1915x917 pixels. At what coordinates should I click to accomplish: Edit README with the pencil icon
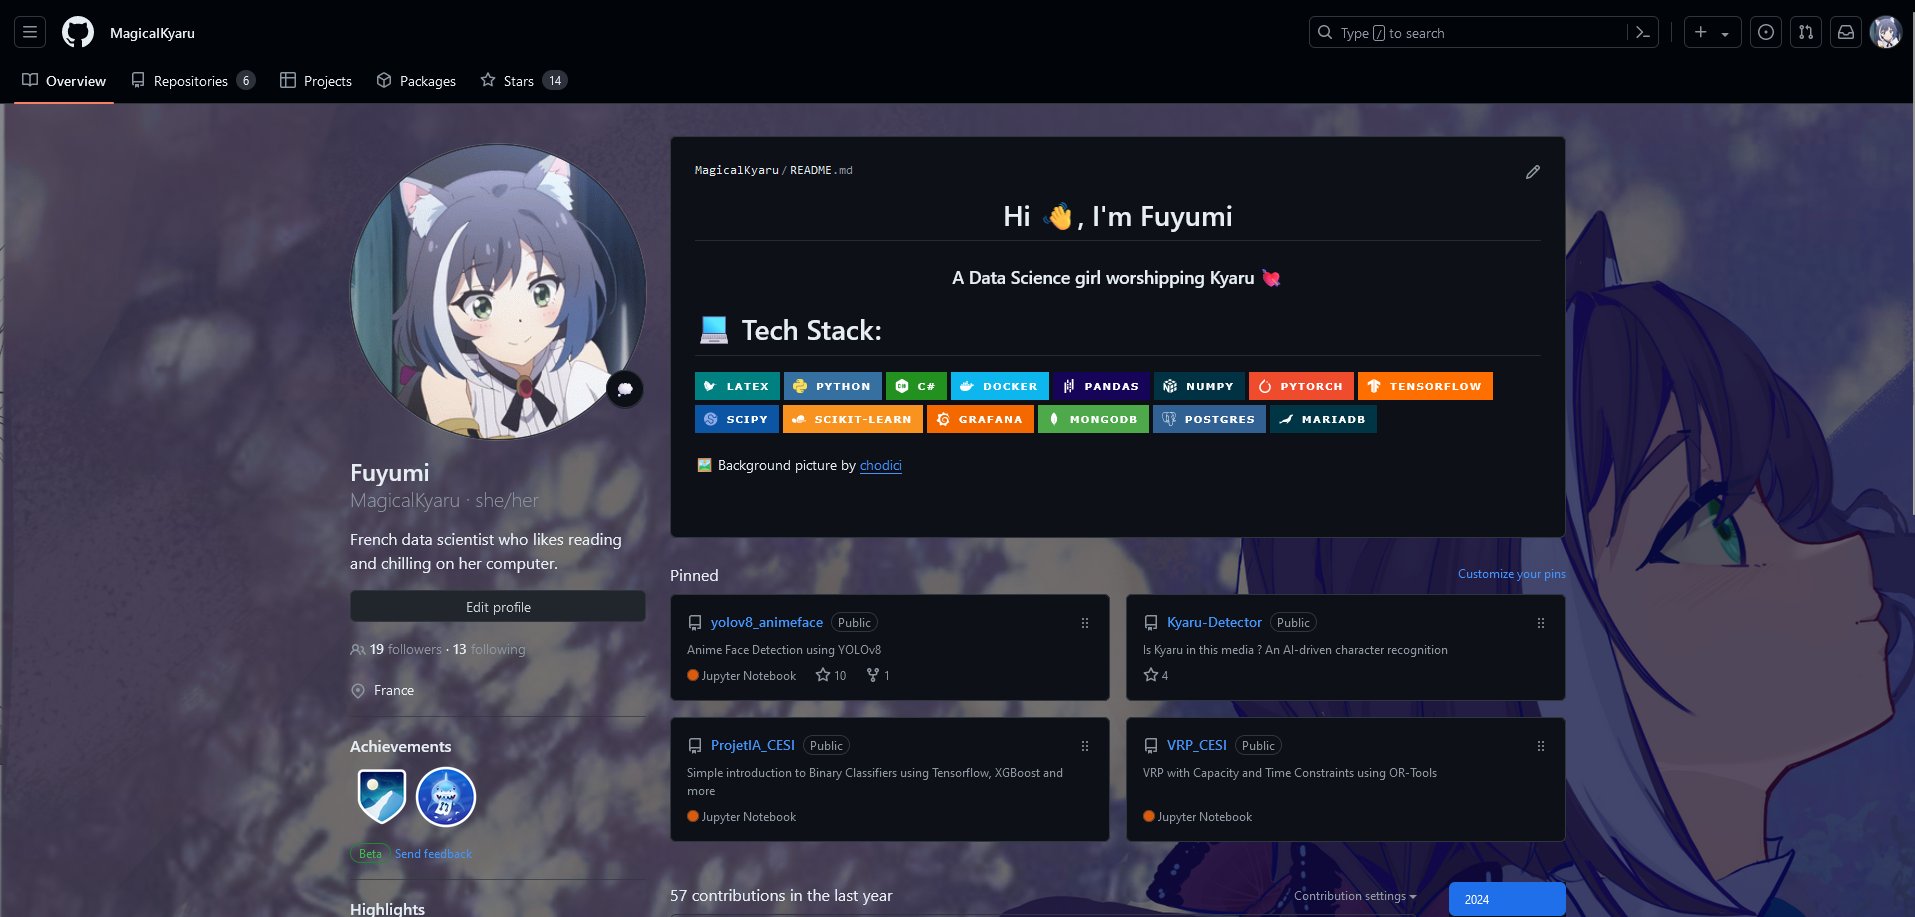point(1532,172)
